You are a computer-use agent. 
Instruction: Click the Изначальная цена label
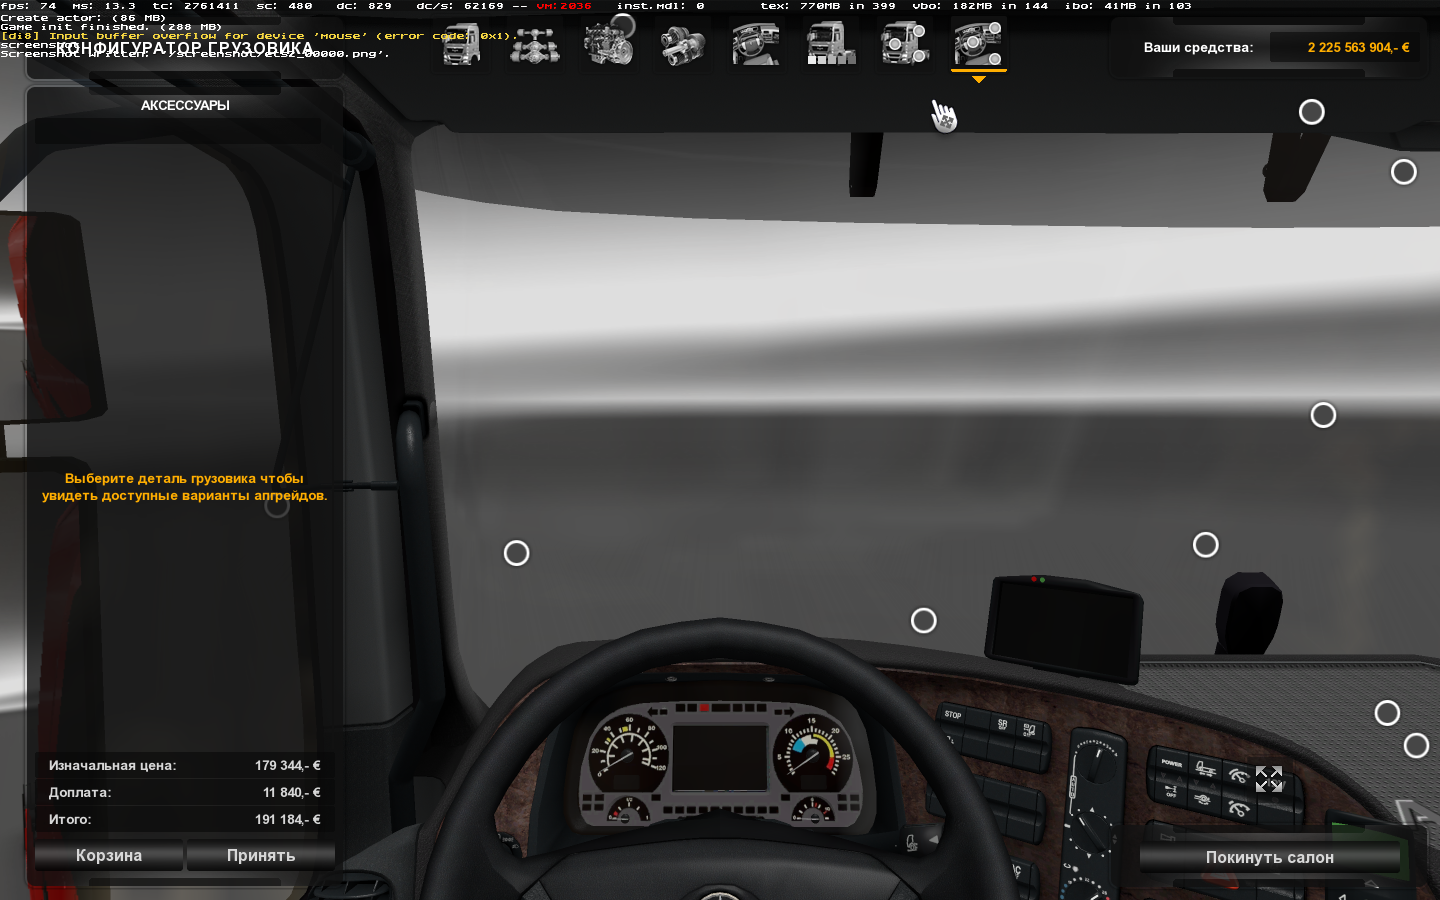[112, 765]
